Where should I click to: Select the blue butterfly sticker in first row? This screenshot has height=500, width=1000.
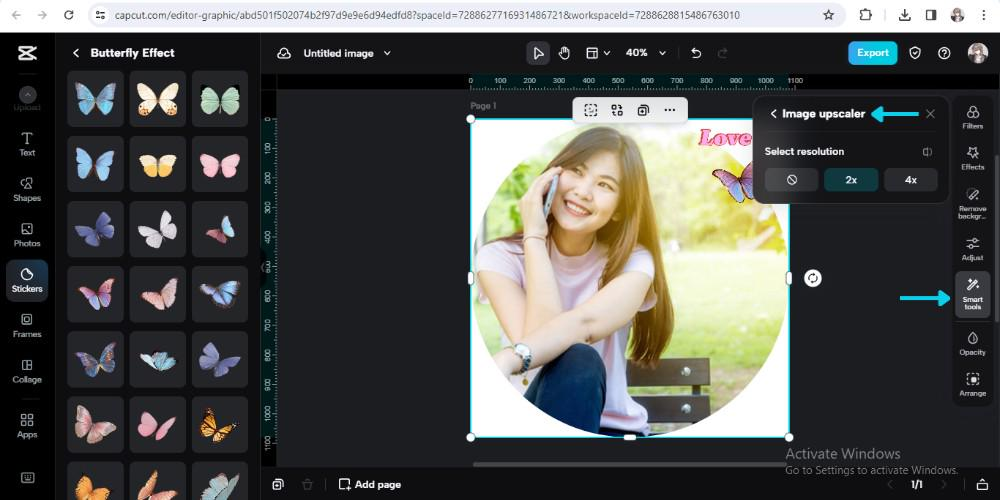click(96, 98)
